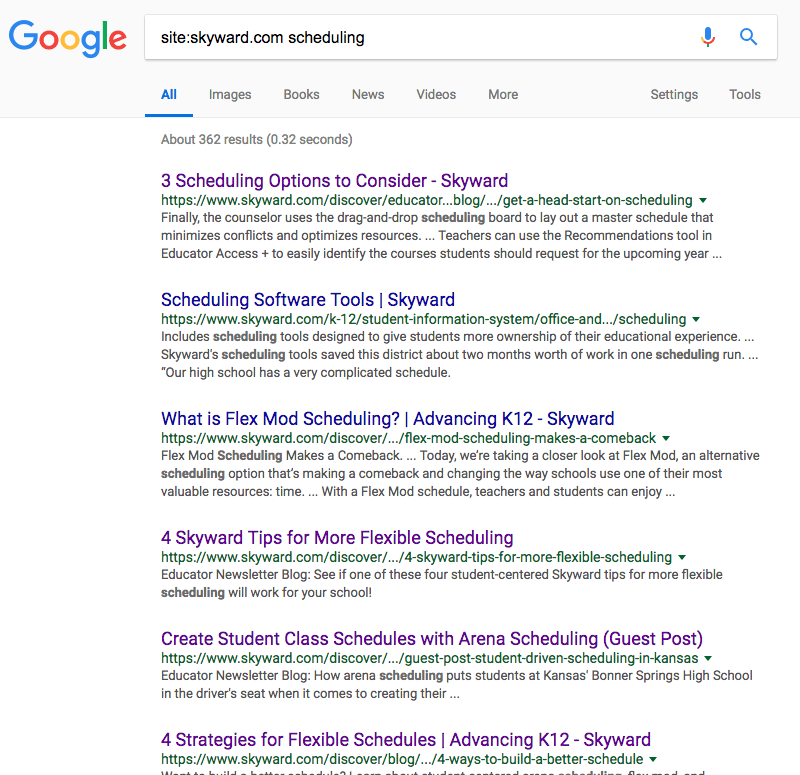
Task: Expand dropdown arrow next to 4-ways-to-build-a-better-schedule URL
Action: tap(653, 760)
